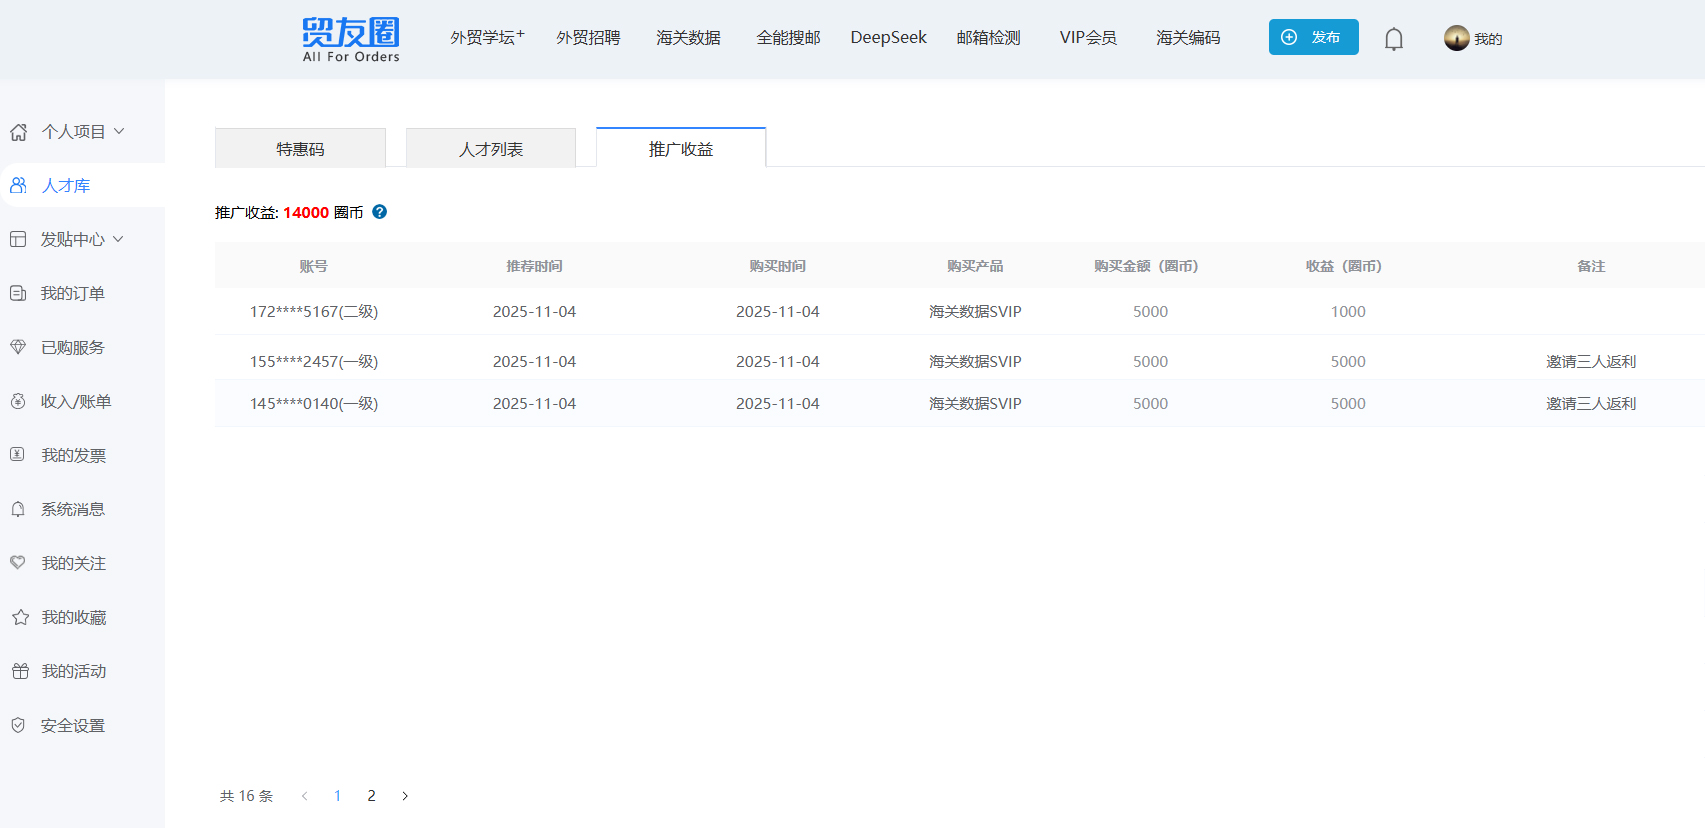The width and height of the screenshot is (1705, 828).
Task: Open 已购服务 in the sidebar
Action: tap(72, 348)
